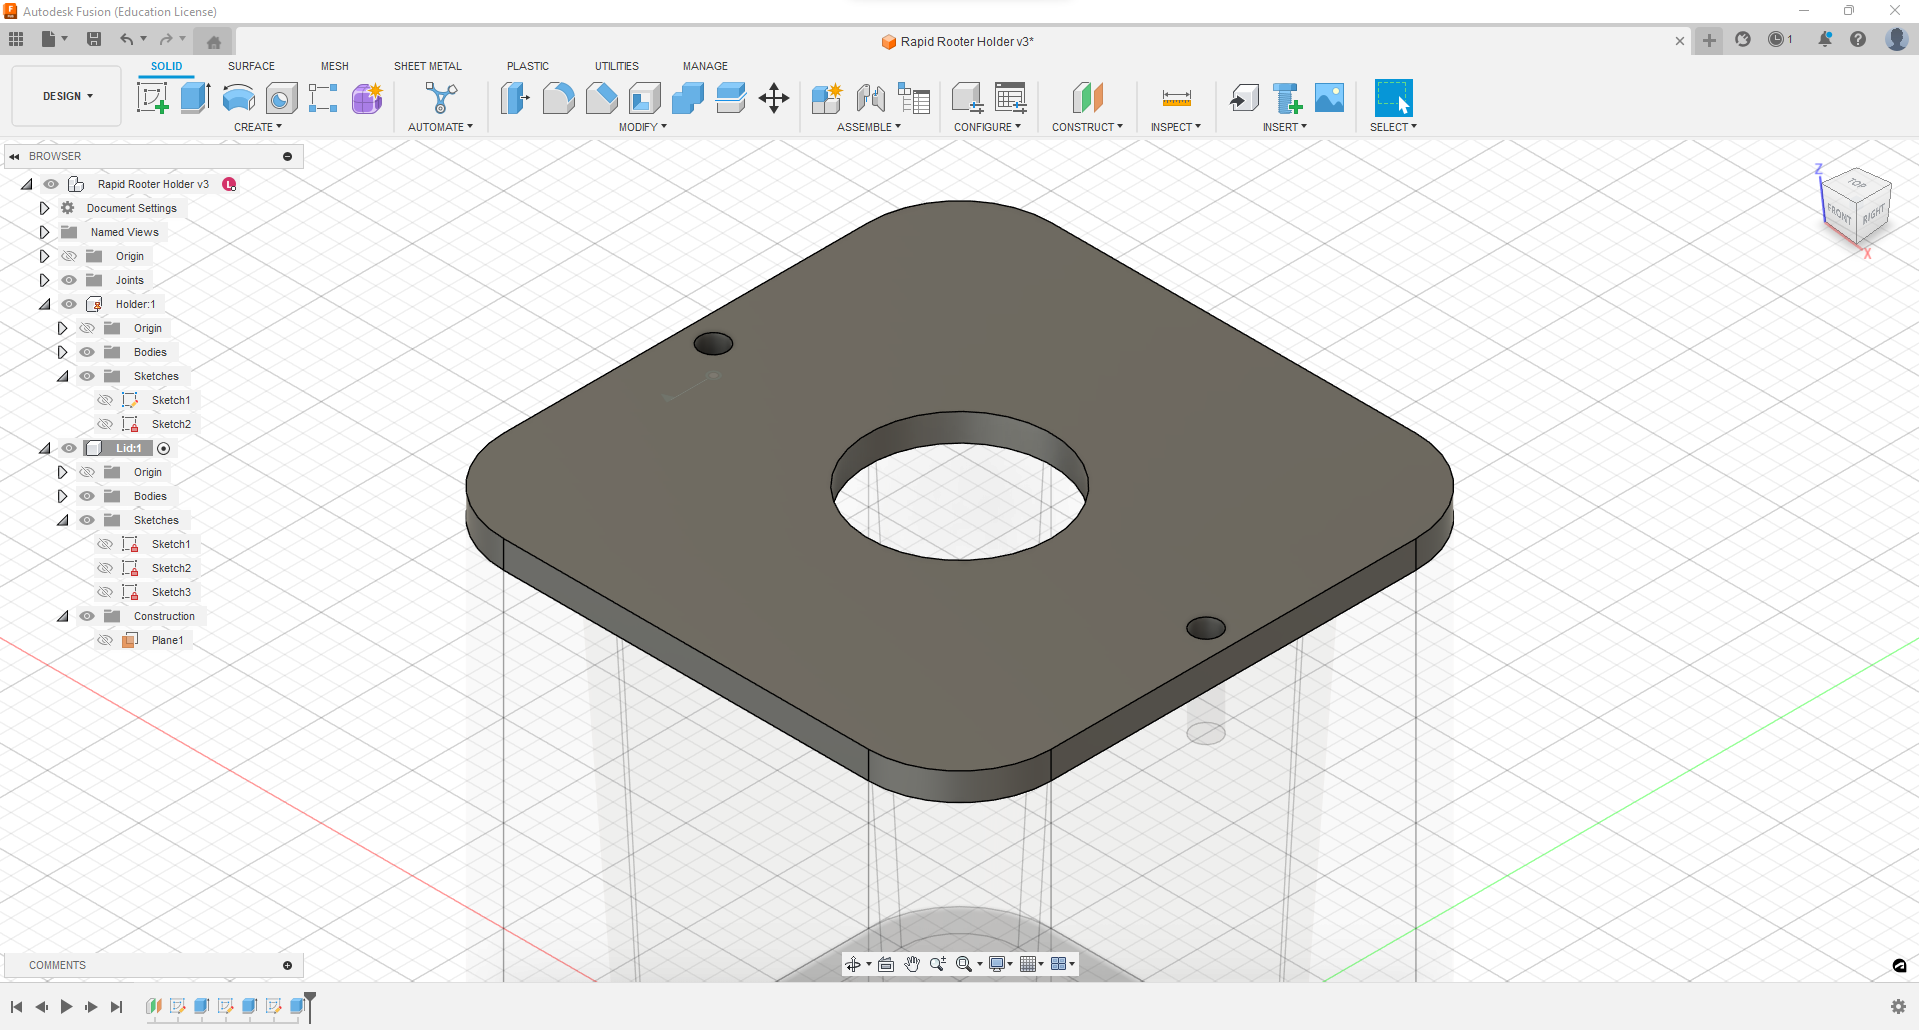Collapse the Holder:1 component node

coord(44,304)
